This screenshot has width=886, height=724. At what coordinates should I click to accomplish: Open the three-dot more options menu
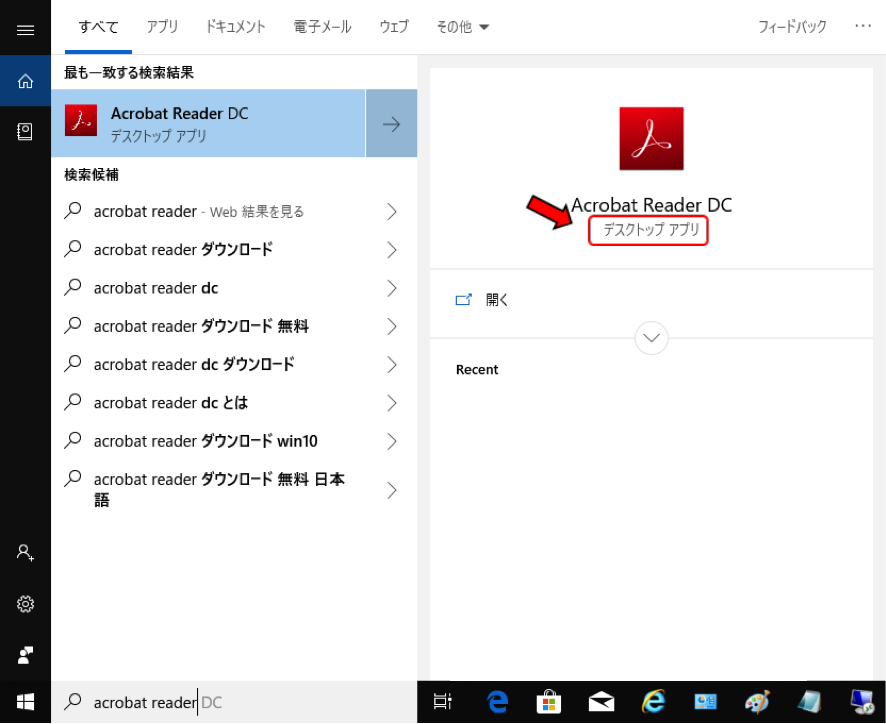(x=863, y=26)
